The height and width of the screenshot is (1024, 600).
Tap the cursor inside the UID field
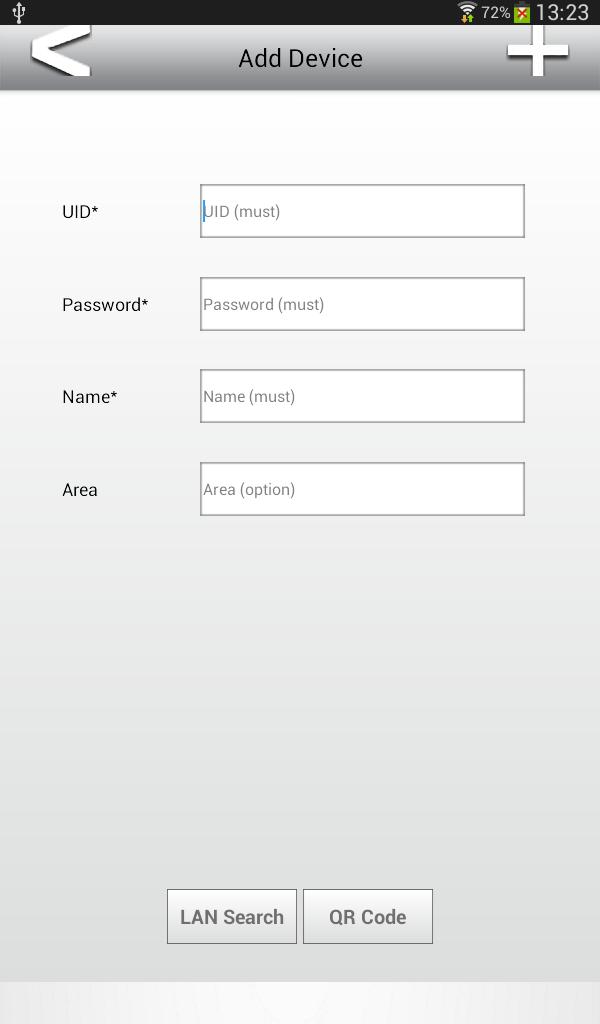click(204, 210)
